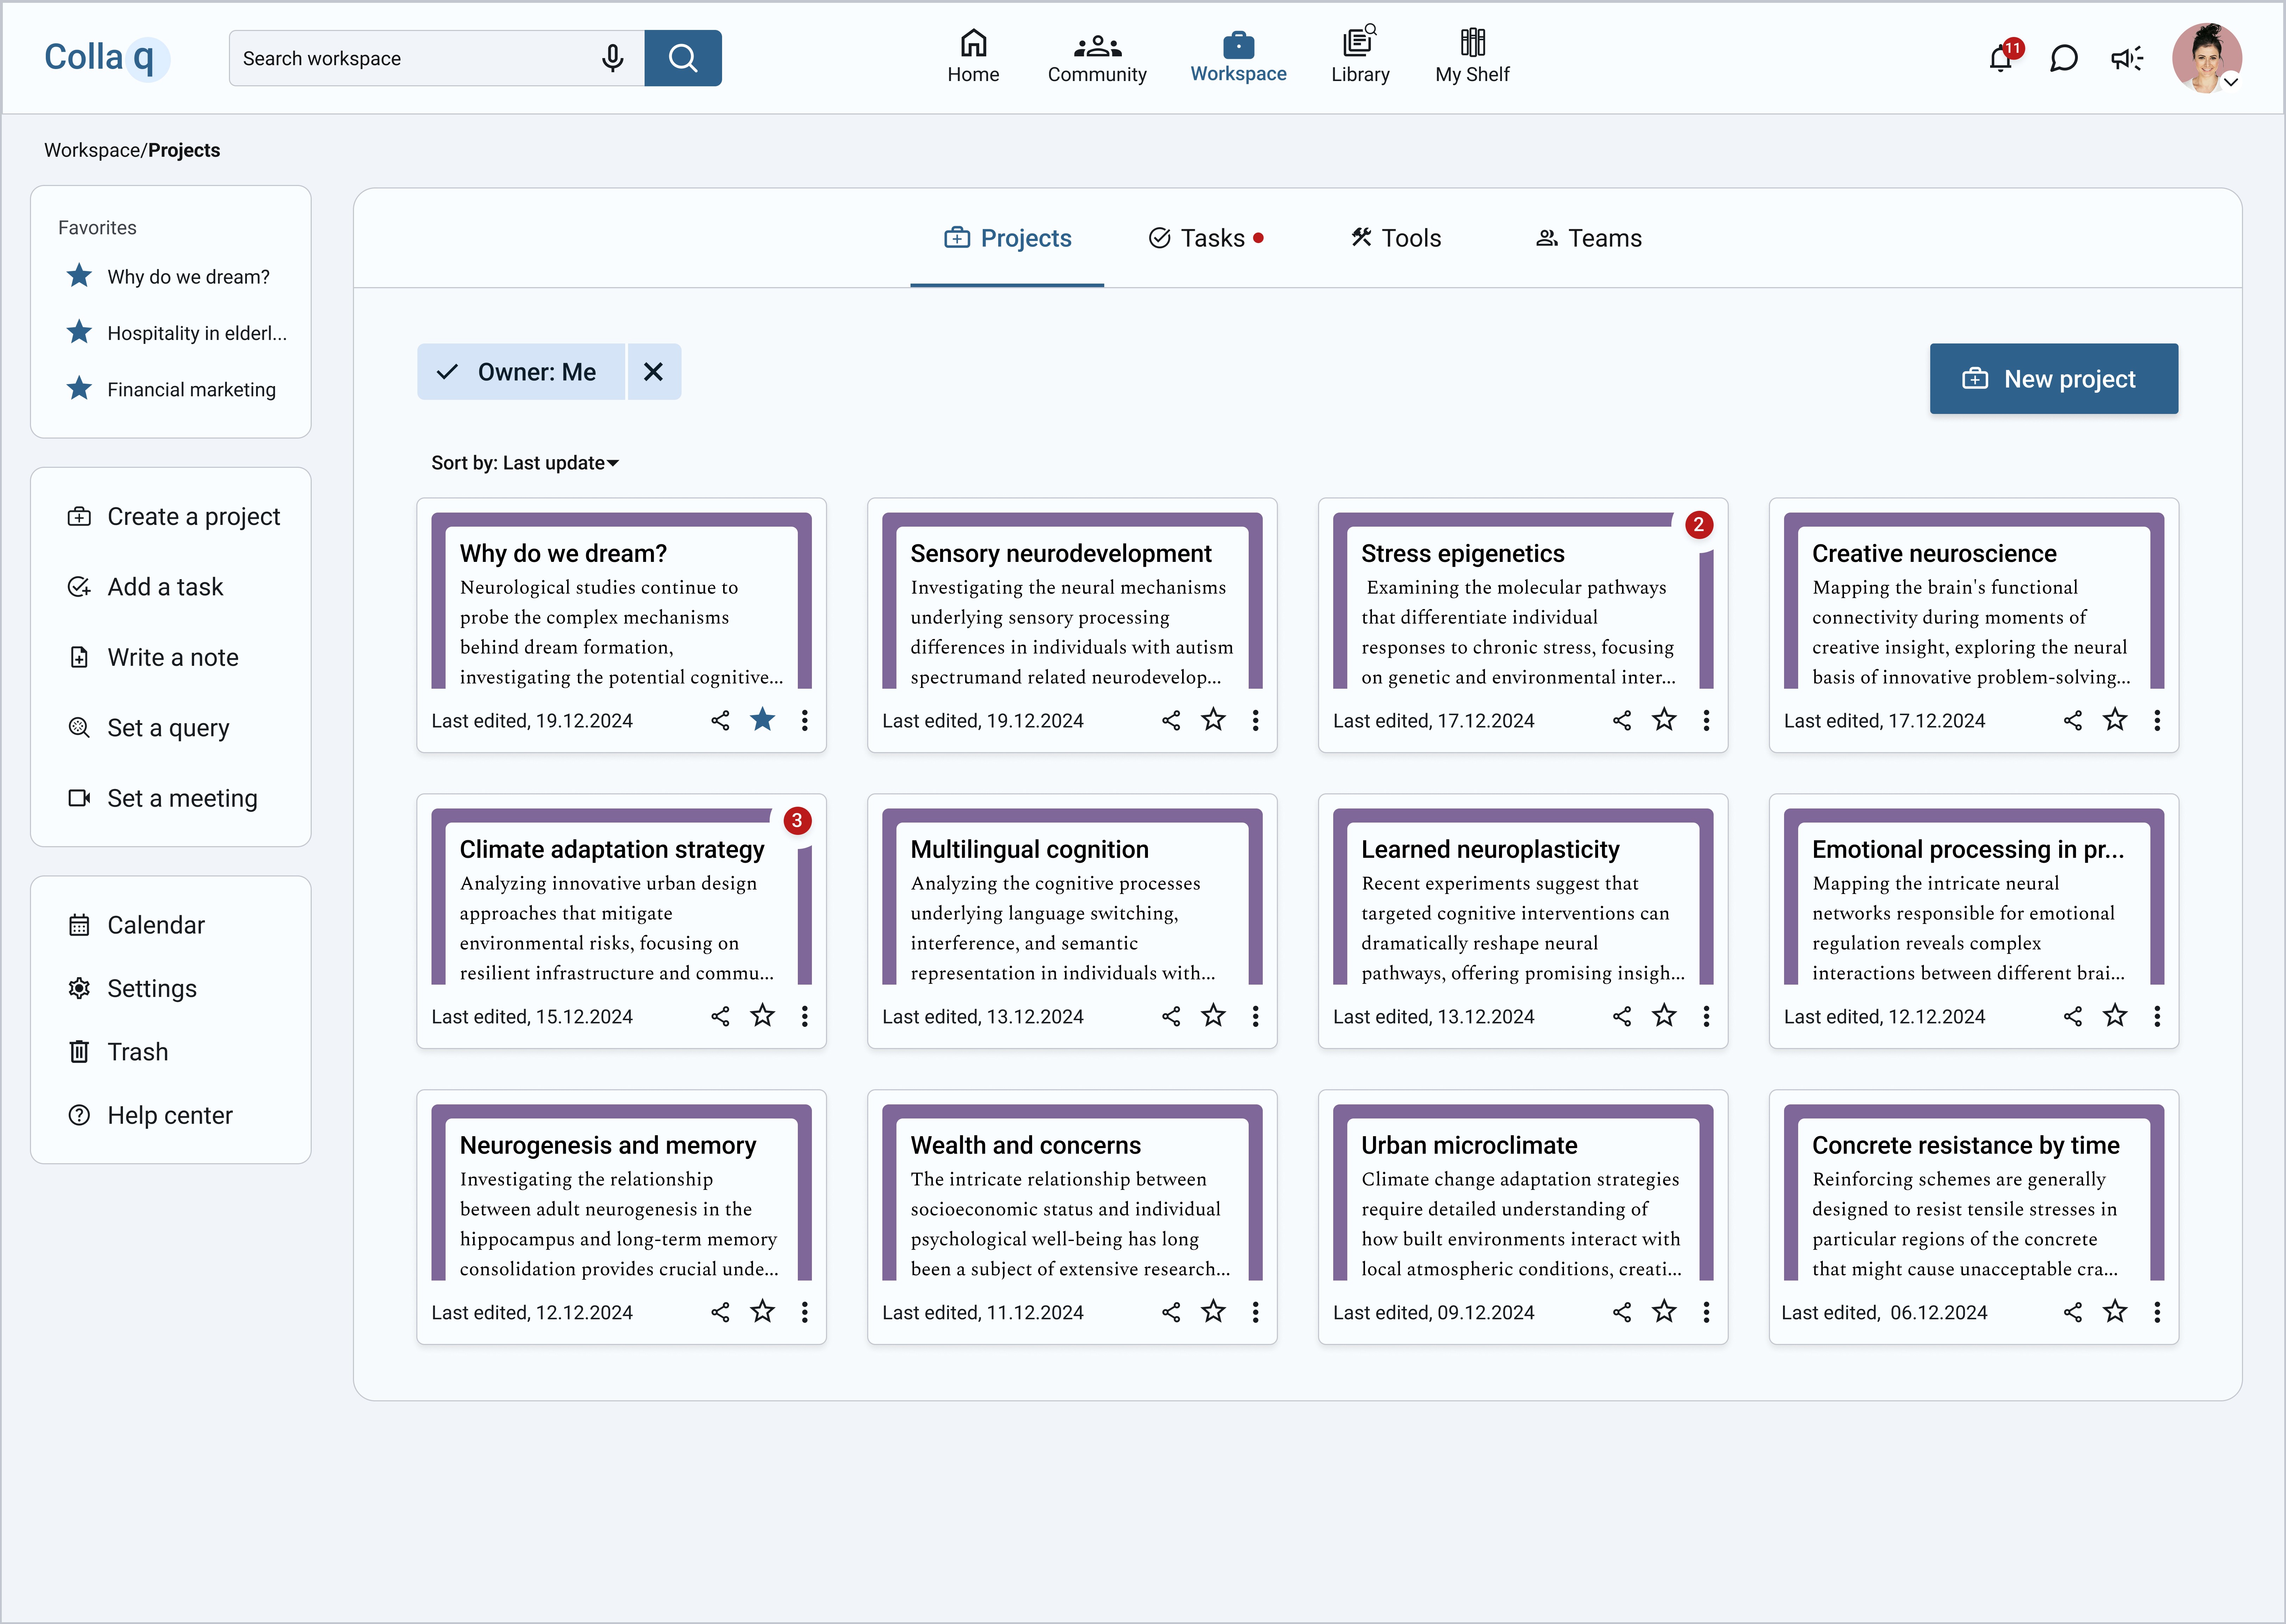Star the Sensory neurodevelopment project

pos(1213,720)
